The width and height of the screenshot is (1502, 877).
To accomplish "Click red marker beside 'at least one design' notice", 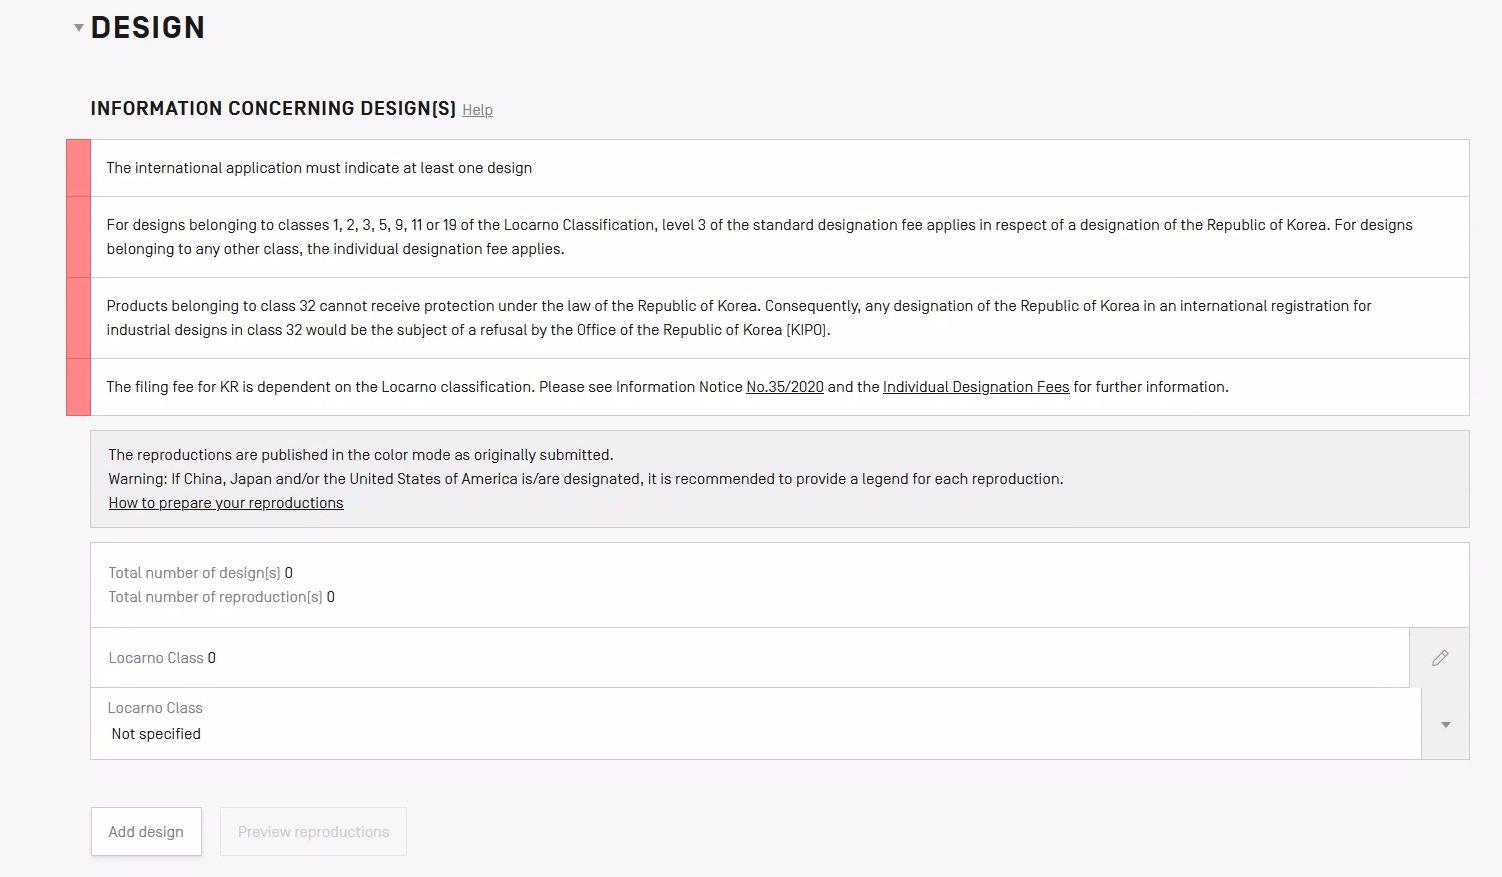I will [78, 168].
